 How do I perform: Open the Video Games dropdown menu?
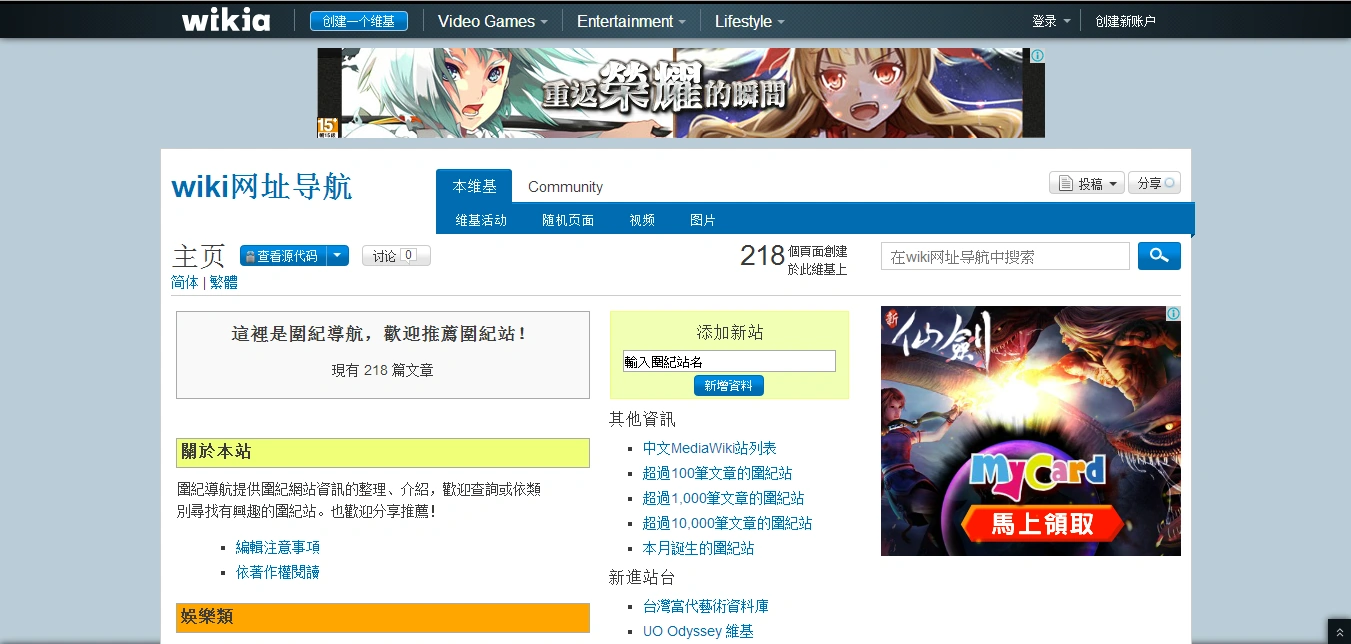click(492, 20)
